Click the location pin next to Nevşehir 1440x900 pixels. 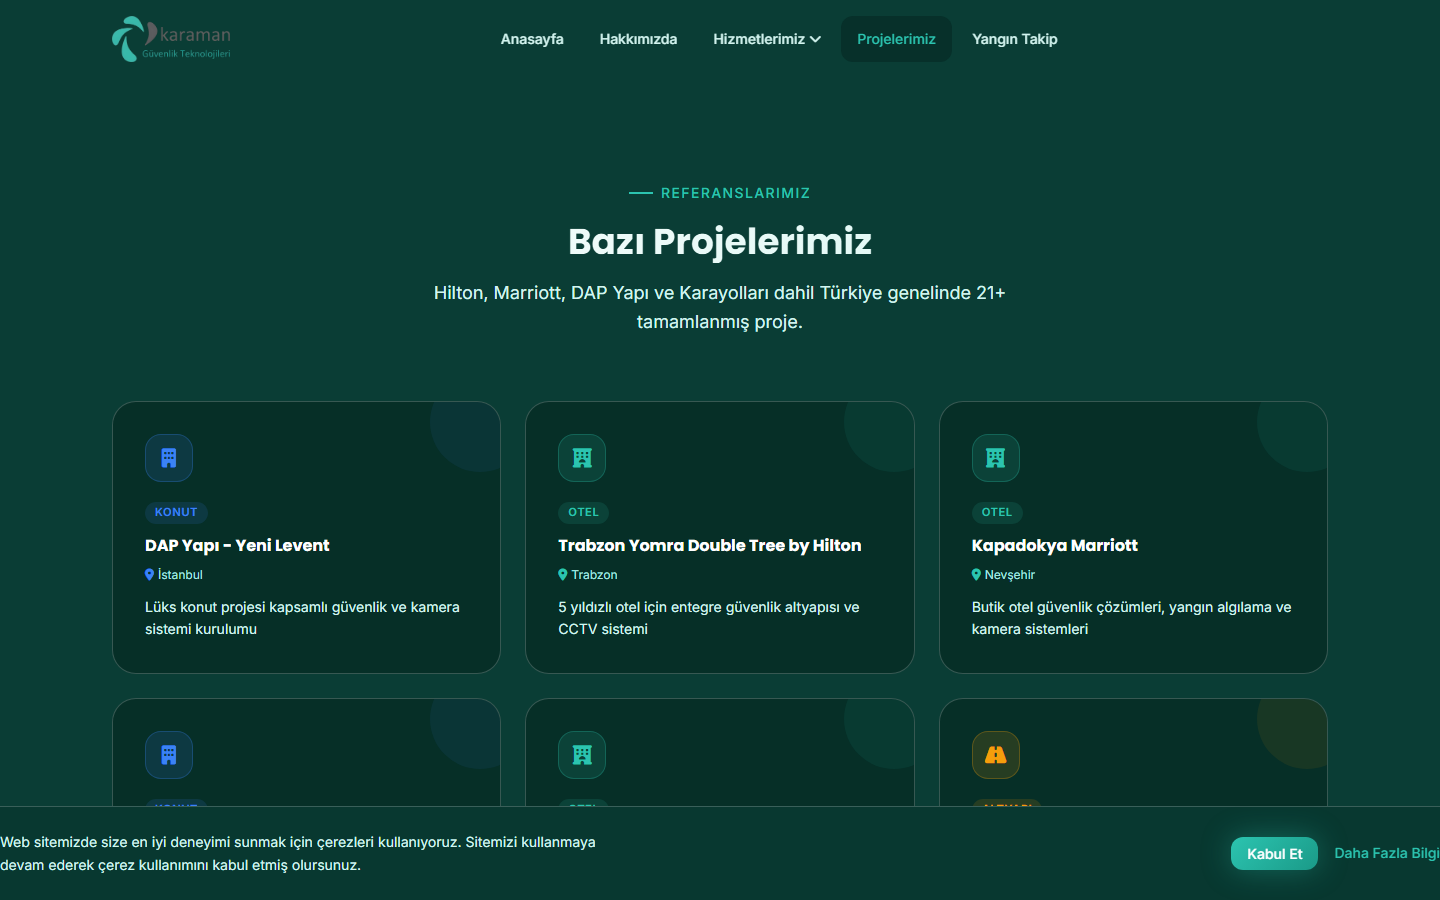[x=976, y=575]
